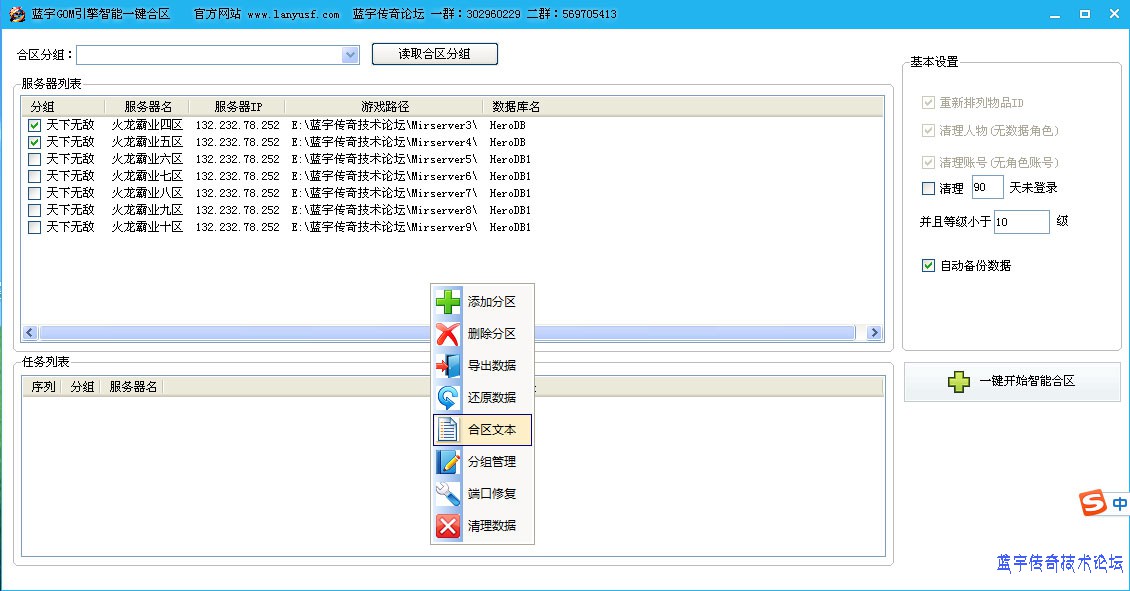Click the server list scrollbar left arrow

(30, 333)
